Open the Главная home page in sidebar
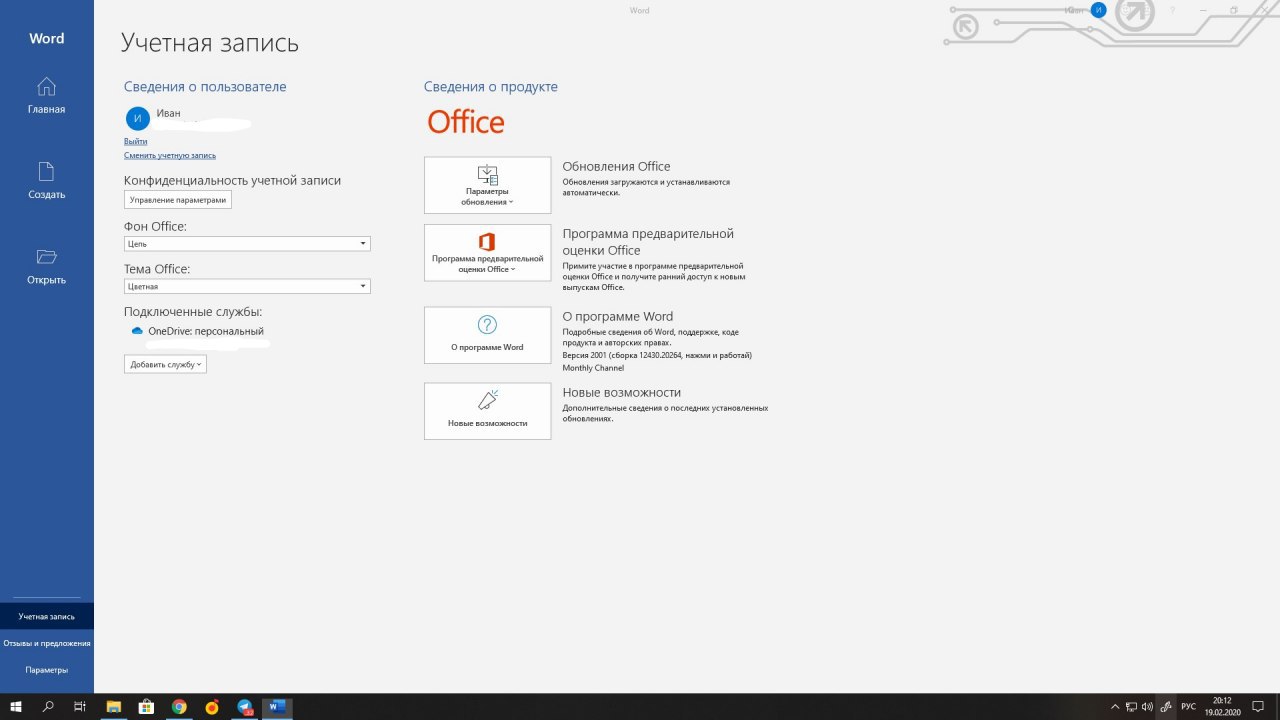This screenshot has height=720, width=1280. point(46,86)
